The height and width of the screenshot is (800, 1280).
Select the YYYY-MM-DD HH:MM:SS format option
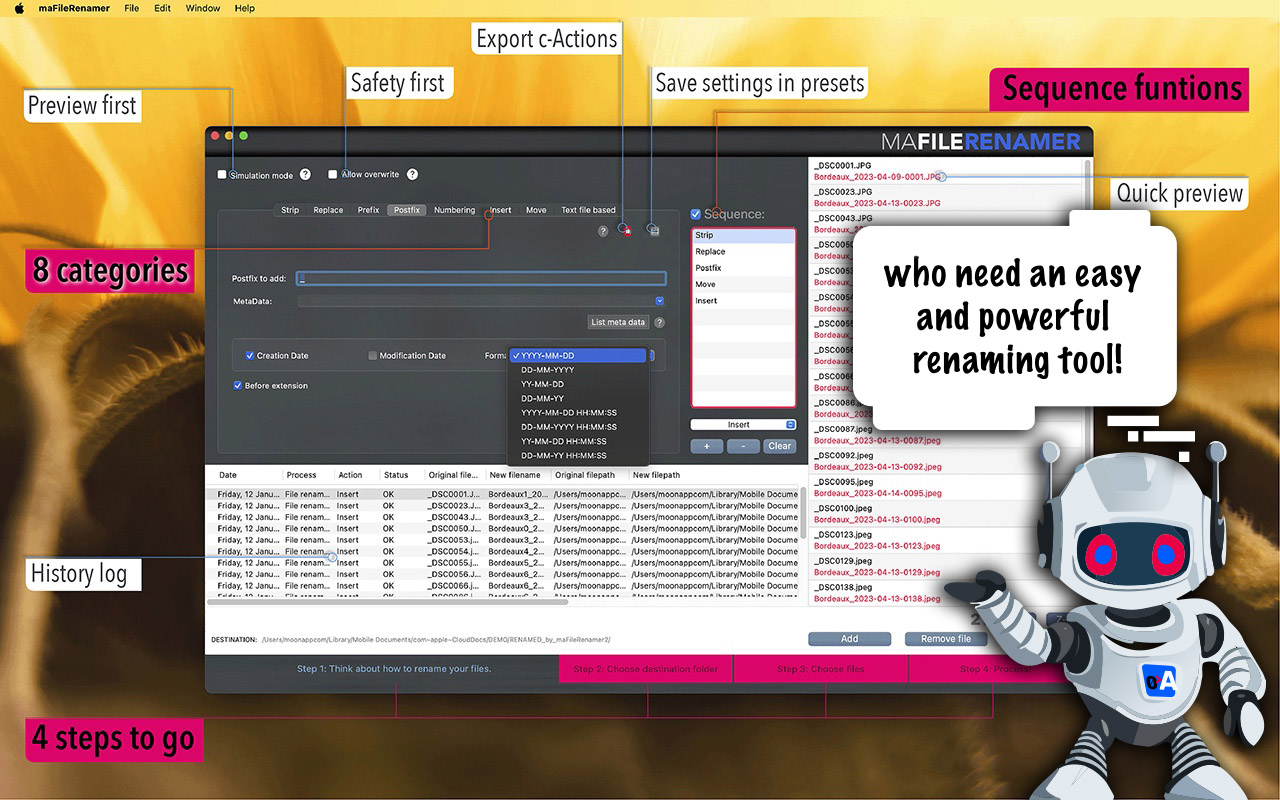click(578, 413)
